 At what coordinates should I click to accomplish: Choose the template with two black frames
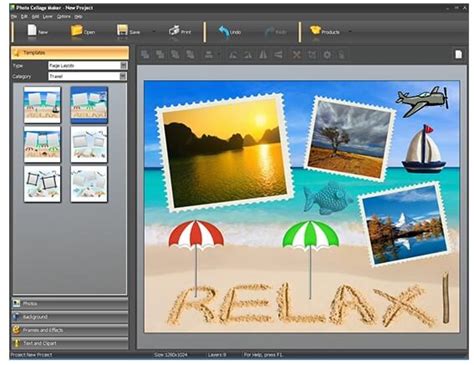coord(42,184)
